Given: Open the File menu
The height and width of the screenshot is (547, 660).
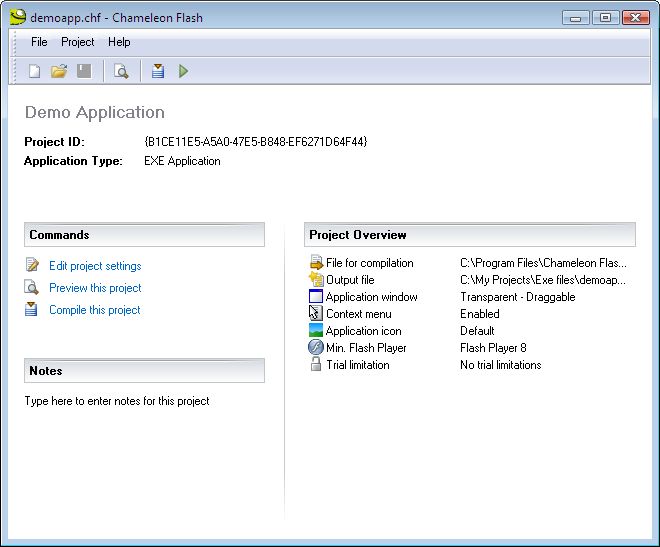Looking at the screenshot, I should tap(39, 42).
